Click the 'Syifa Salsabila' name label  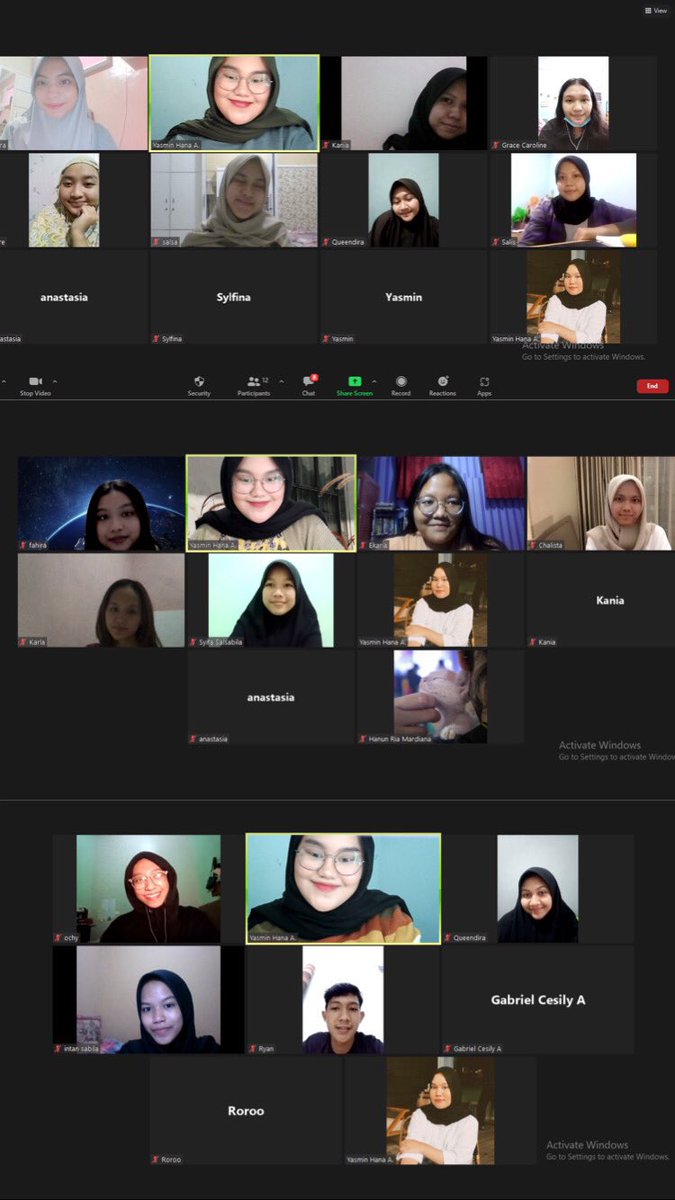coord(222,642)
